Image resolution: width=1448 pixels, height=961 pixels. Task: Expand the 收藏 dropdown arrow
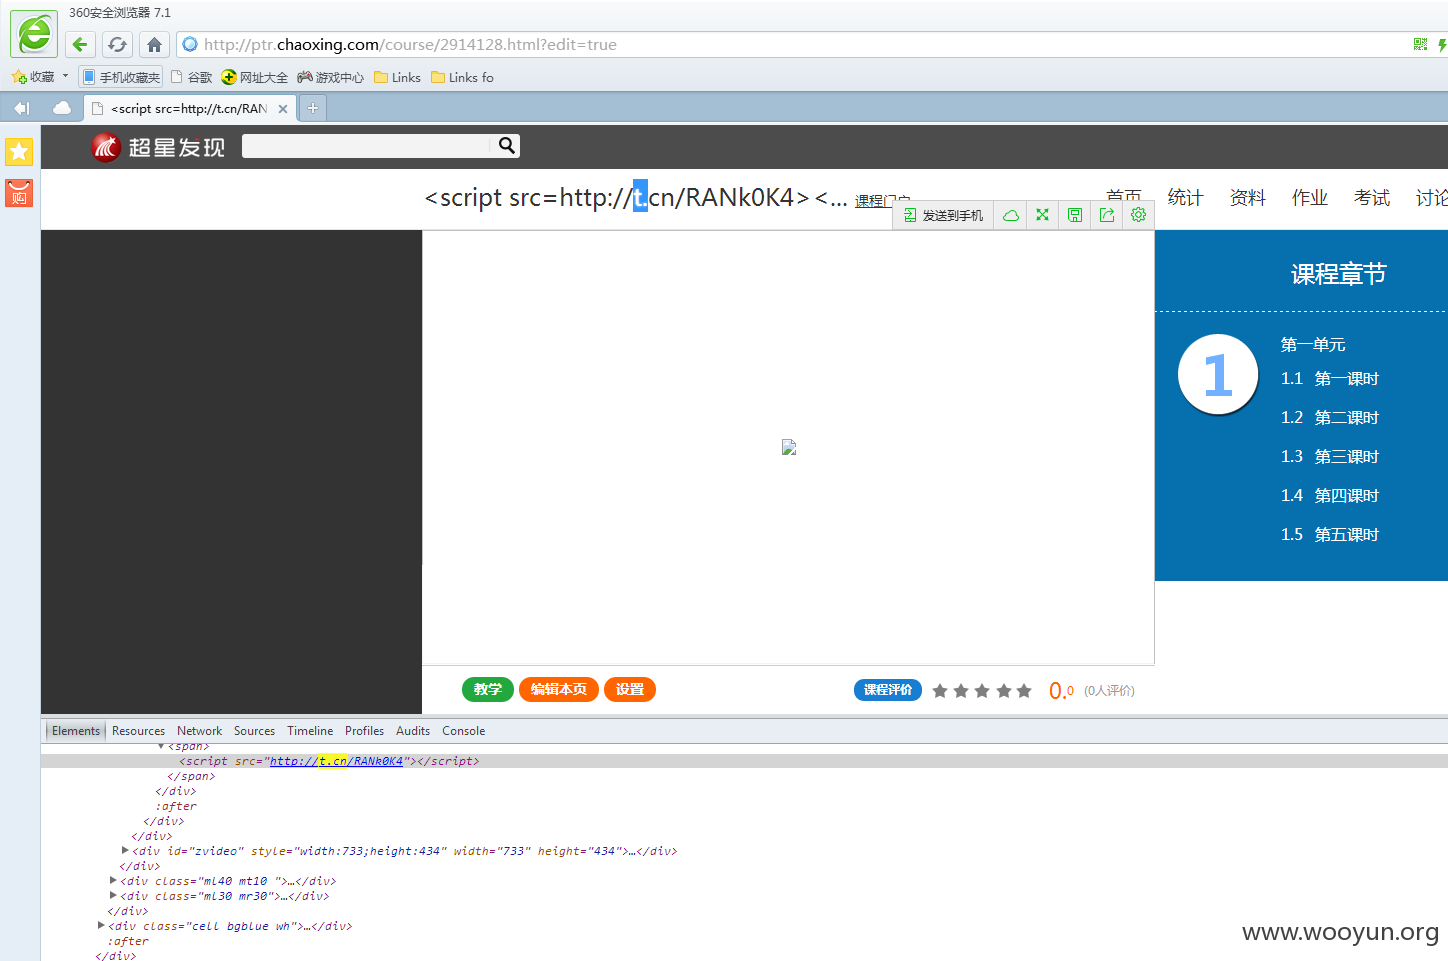(65, 76)
